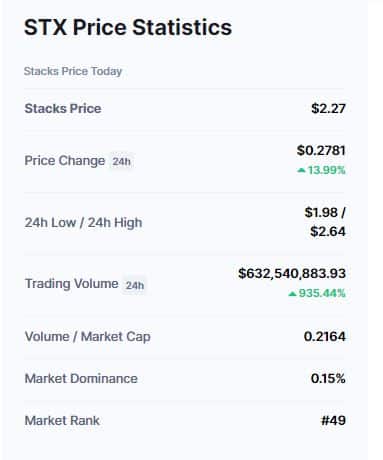Click the 0.2164 ratio value
Screen dimensions: 383x460
325,336
